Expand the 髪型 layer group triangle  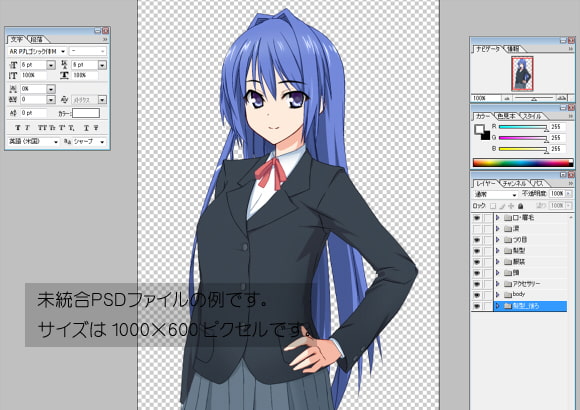tap(498, 251)
